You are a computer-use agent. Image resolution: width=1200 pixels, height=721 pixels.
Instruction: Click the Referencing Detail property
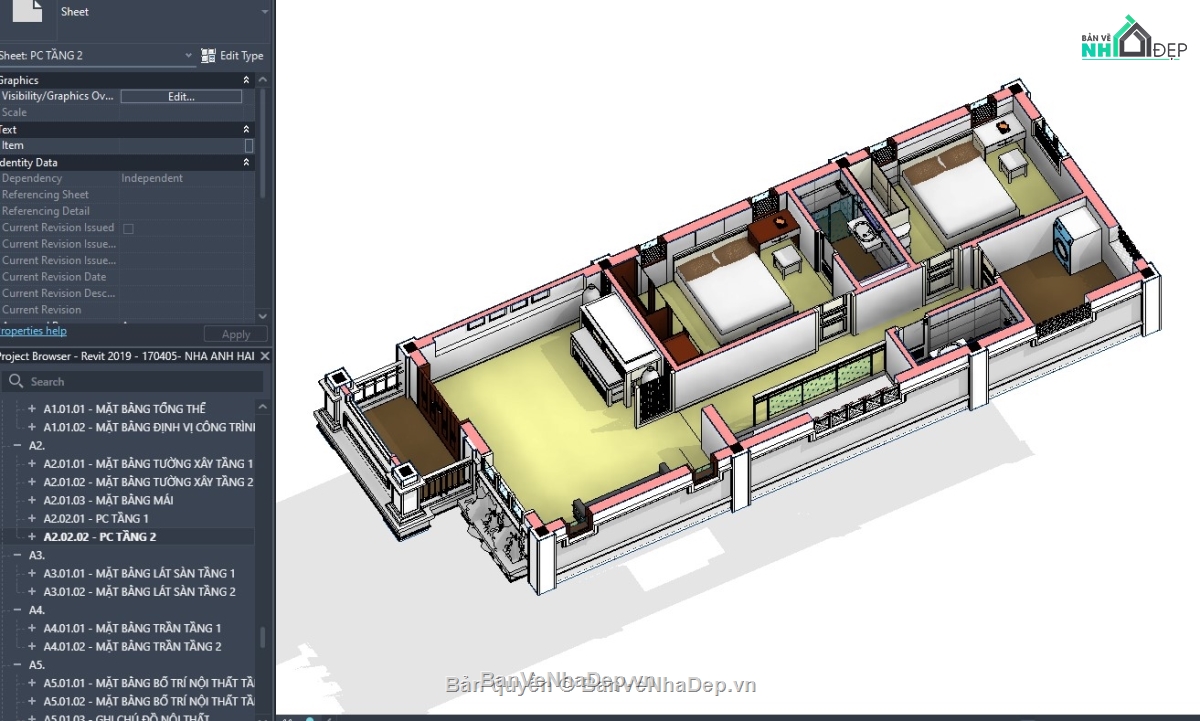46,211
